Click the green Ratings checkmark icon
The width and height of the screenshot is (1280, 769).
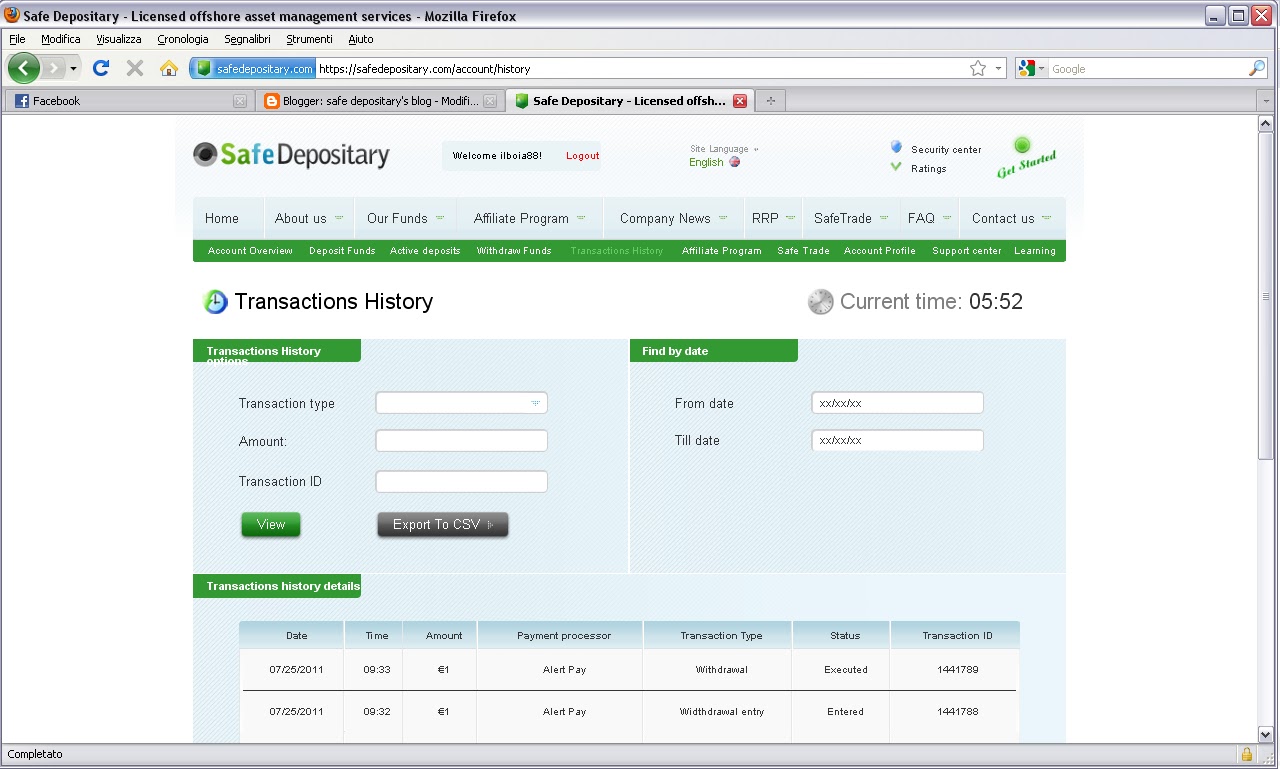tap(895, 168)
